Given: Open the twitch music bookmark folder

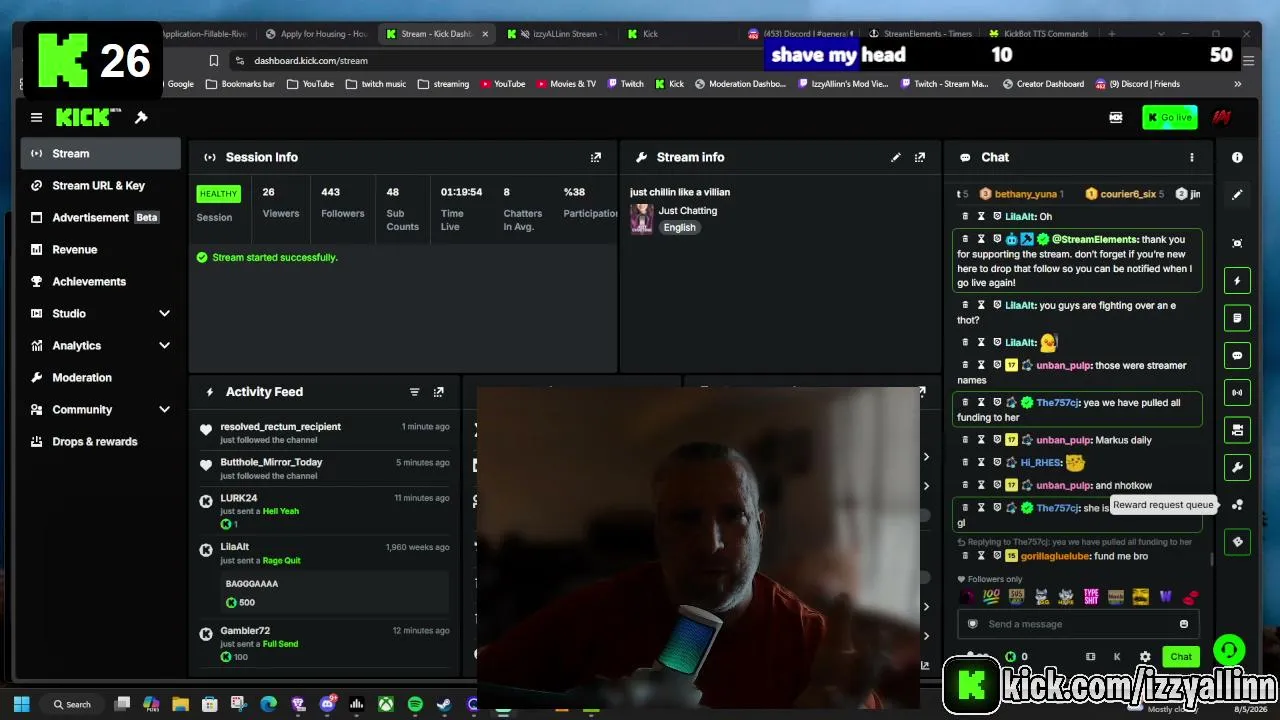Looking at the screenshot, I should [x=376, y=84].
